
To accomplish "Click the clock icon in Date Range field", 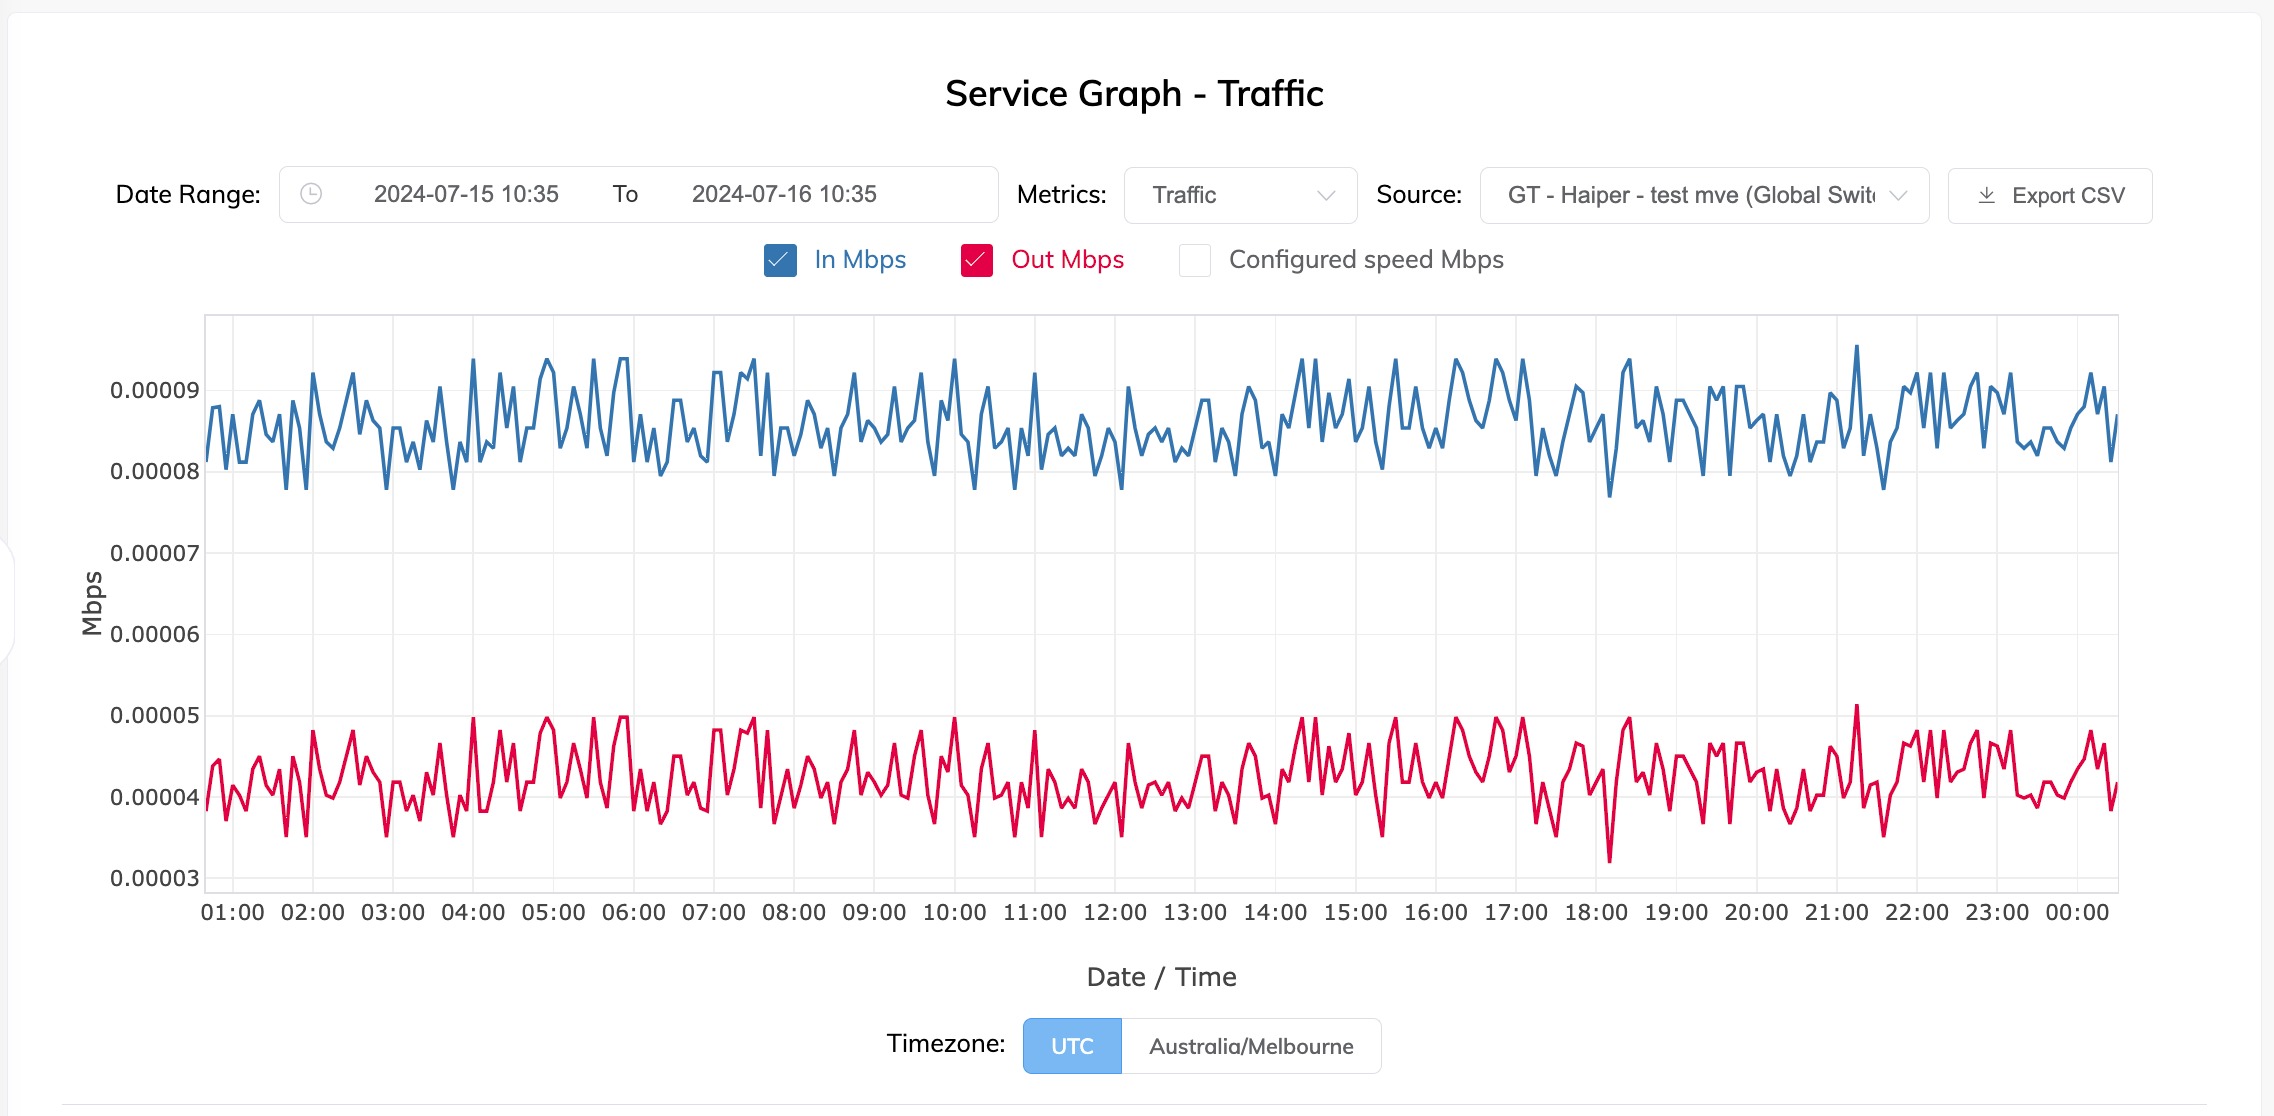I will (310, 194).
